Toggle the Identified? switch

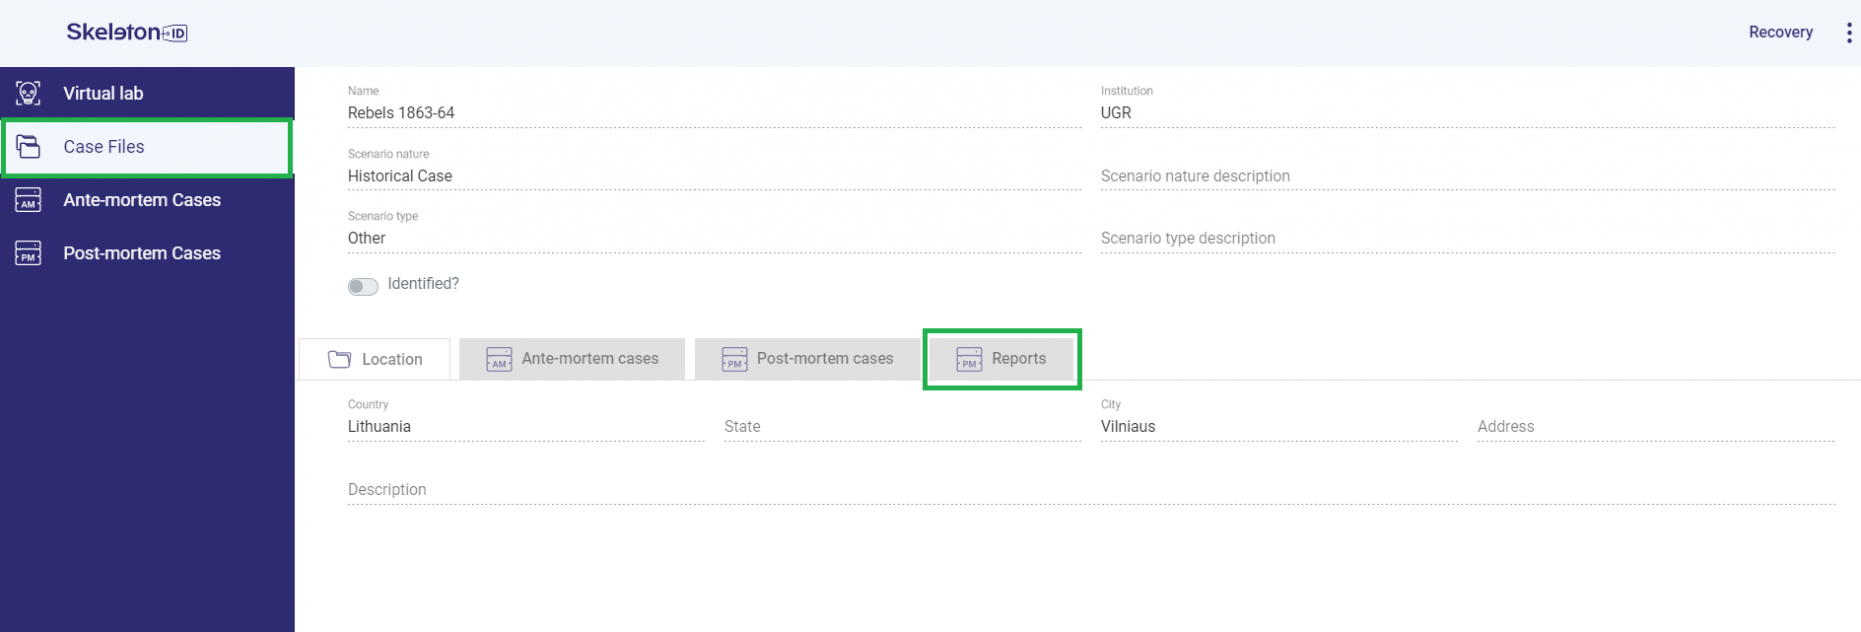363,287
